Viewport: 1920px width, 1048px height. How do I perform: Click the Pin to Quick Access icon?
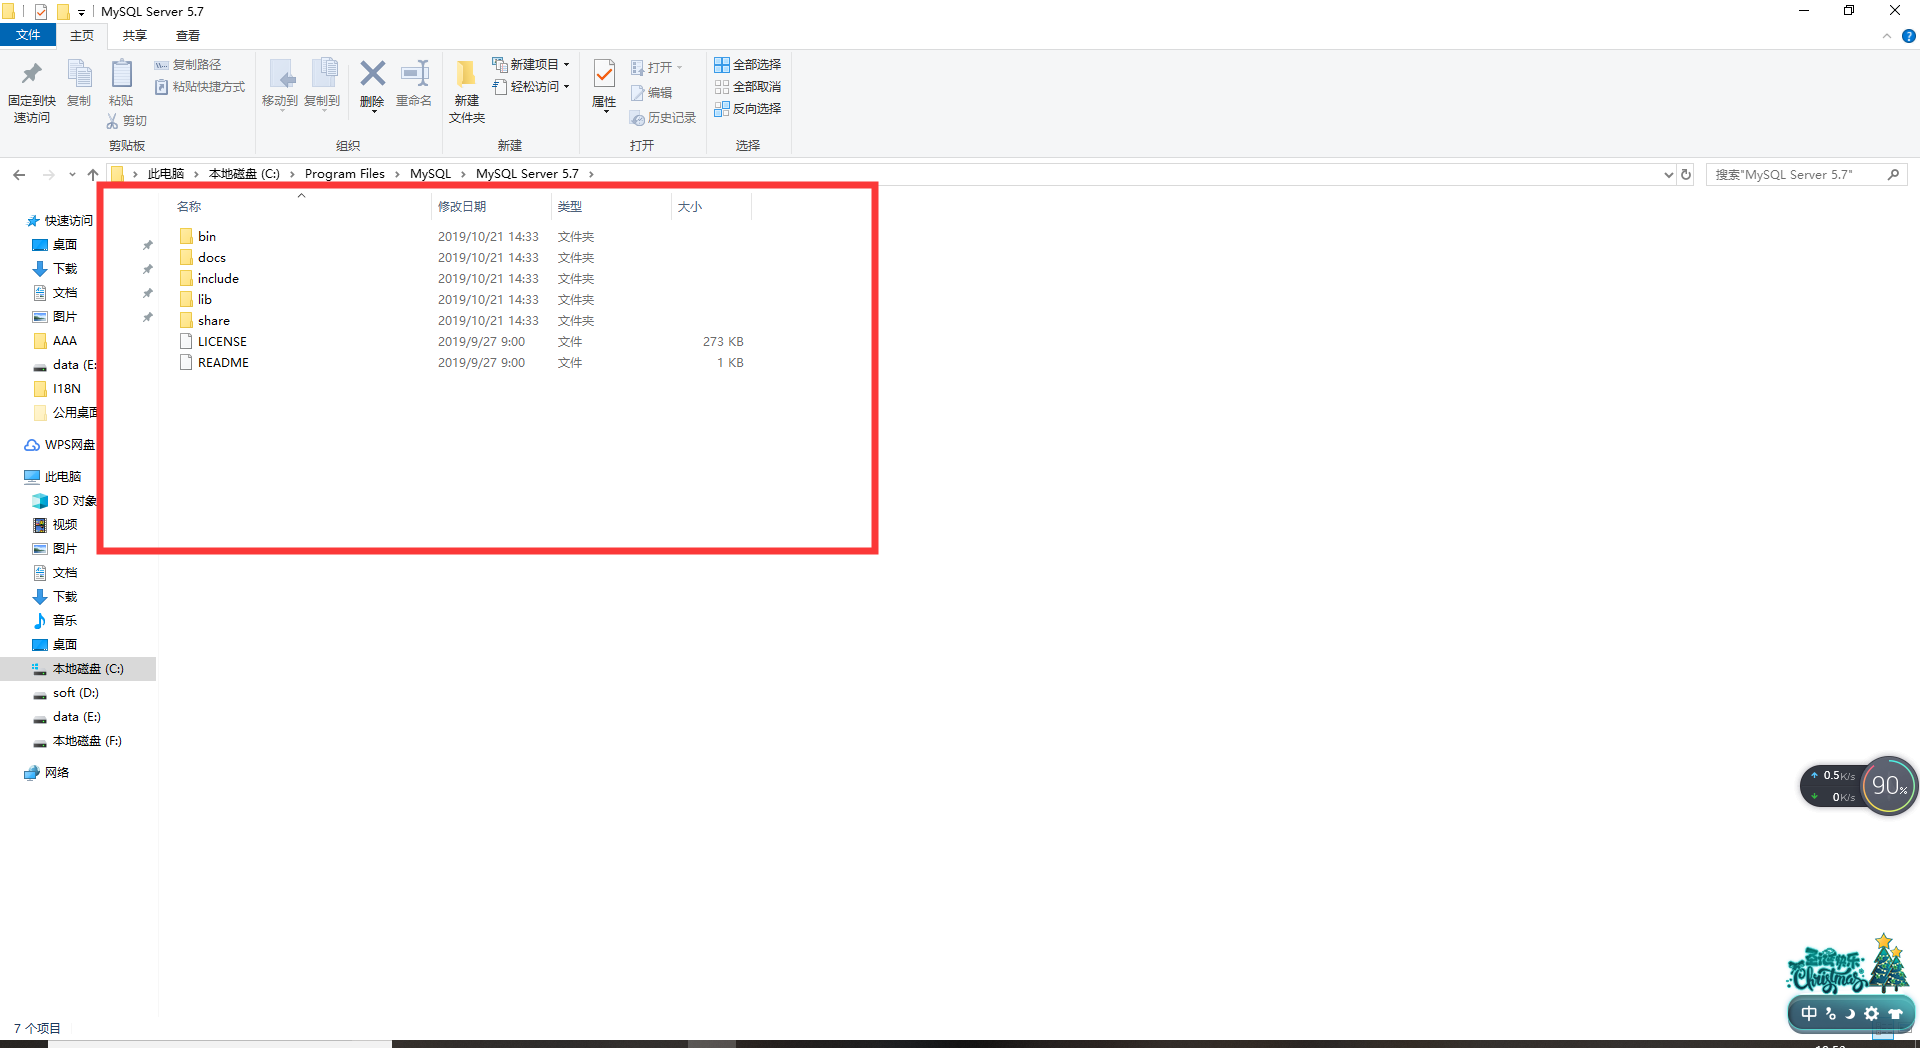[x=31, y=75]
